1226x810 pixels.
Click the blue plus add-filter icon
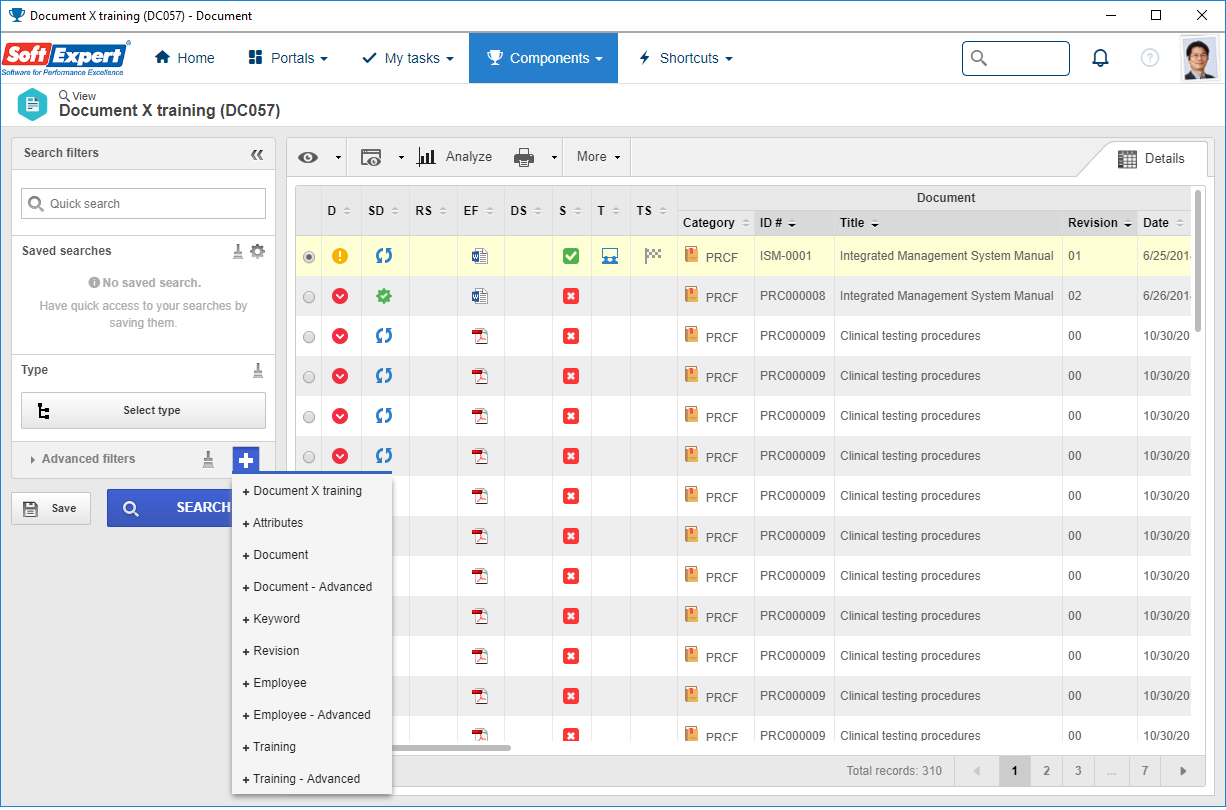(x=246, y=460)
